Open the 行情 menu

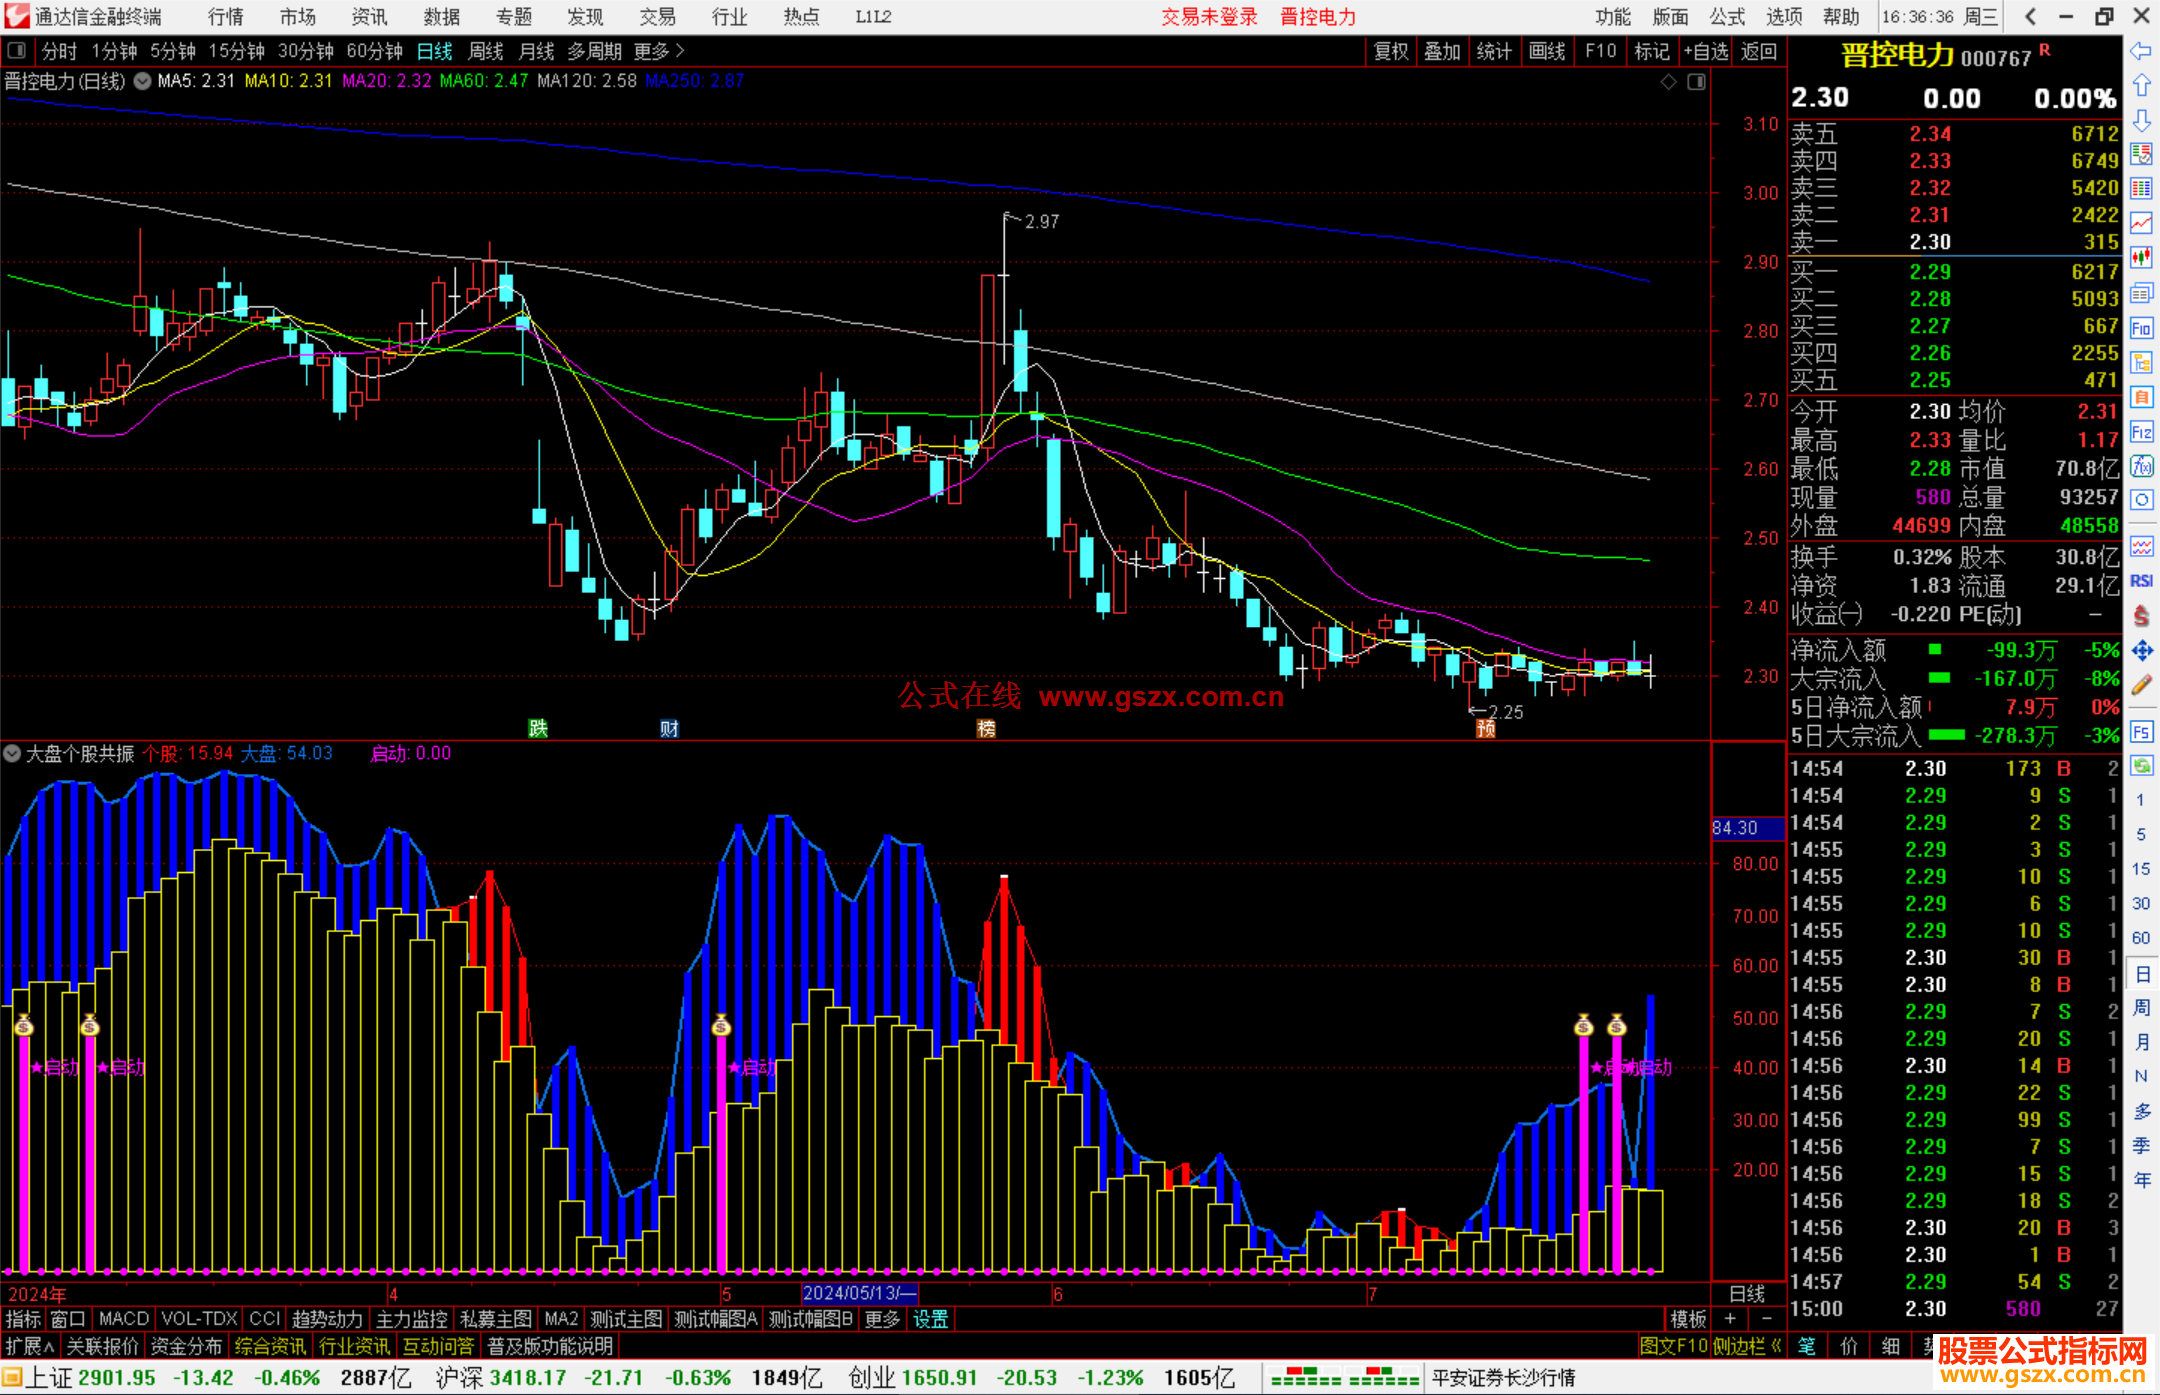(225, 17)
